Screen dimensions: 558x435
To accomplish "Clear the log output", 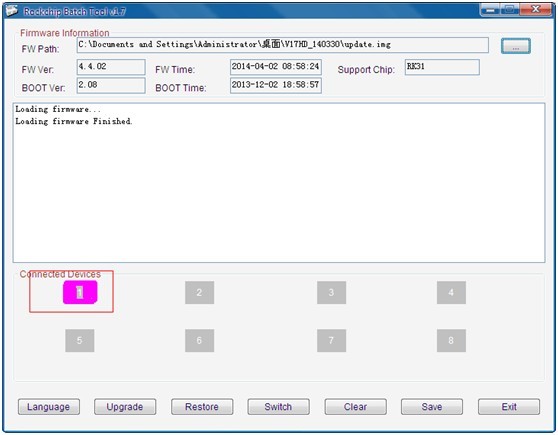I will [356, 407].
